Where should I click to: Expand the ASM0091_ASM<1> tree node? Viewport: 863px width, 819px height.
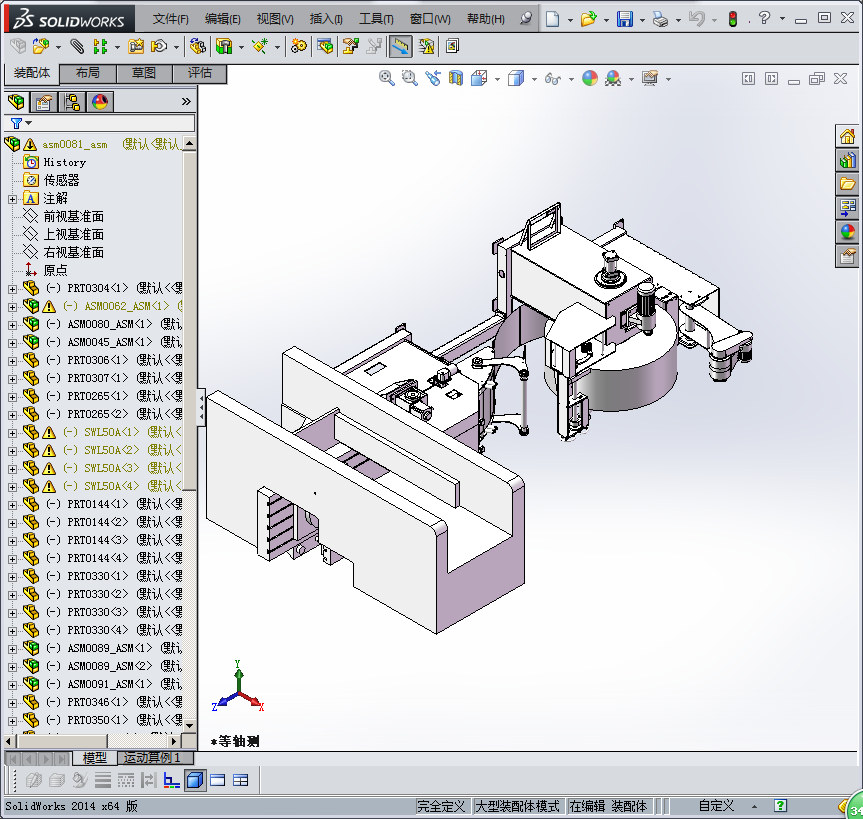pos(12,685)
